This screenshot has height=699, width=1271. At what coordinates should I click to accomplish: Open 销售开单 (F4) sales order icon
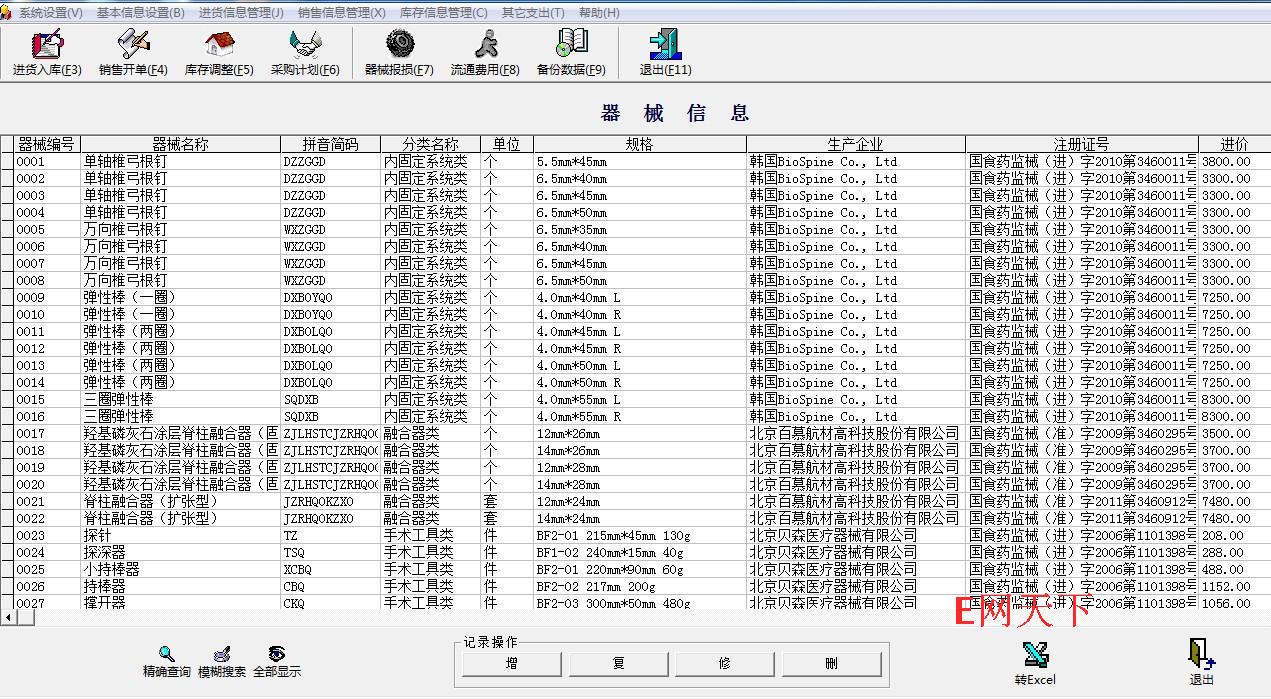(x=133, y=46)
